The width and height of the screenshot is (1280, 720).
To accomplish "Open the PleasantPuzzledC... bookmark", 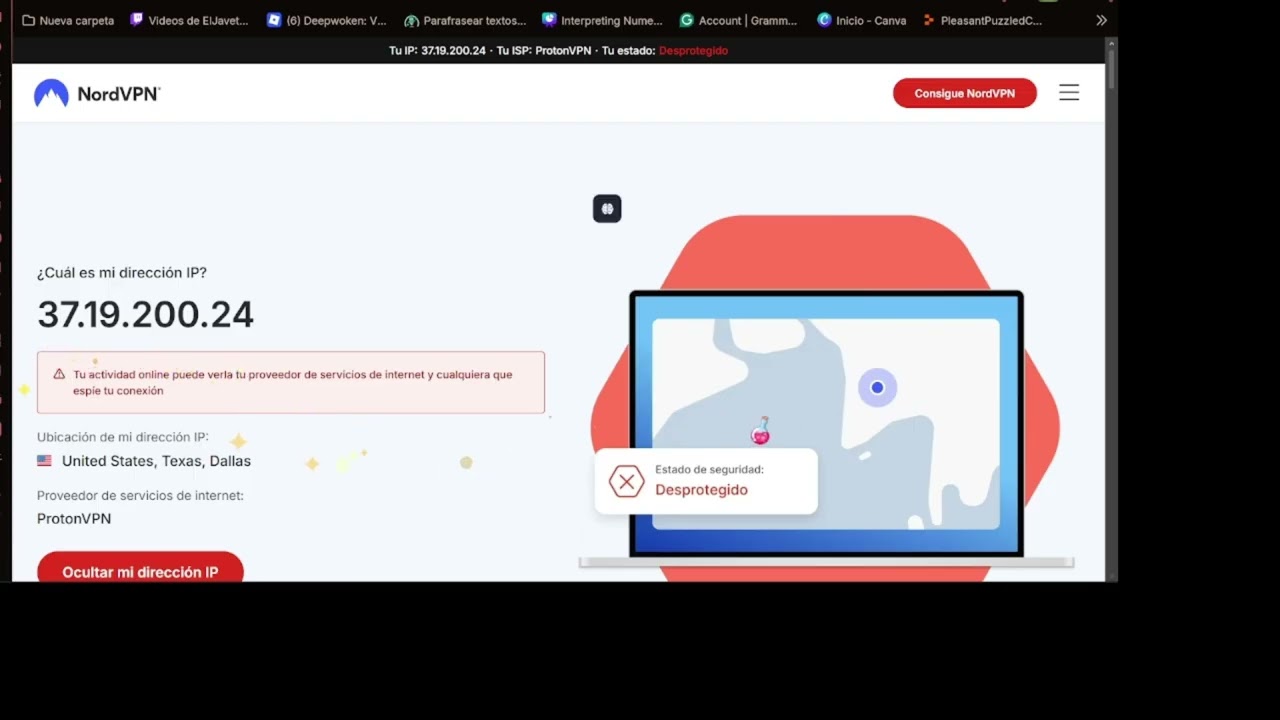I will coord(982,20).
